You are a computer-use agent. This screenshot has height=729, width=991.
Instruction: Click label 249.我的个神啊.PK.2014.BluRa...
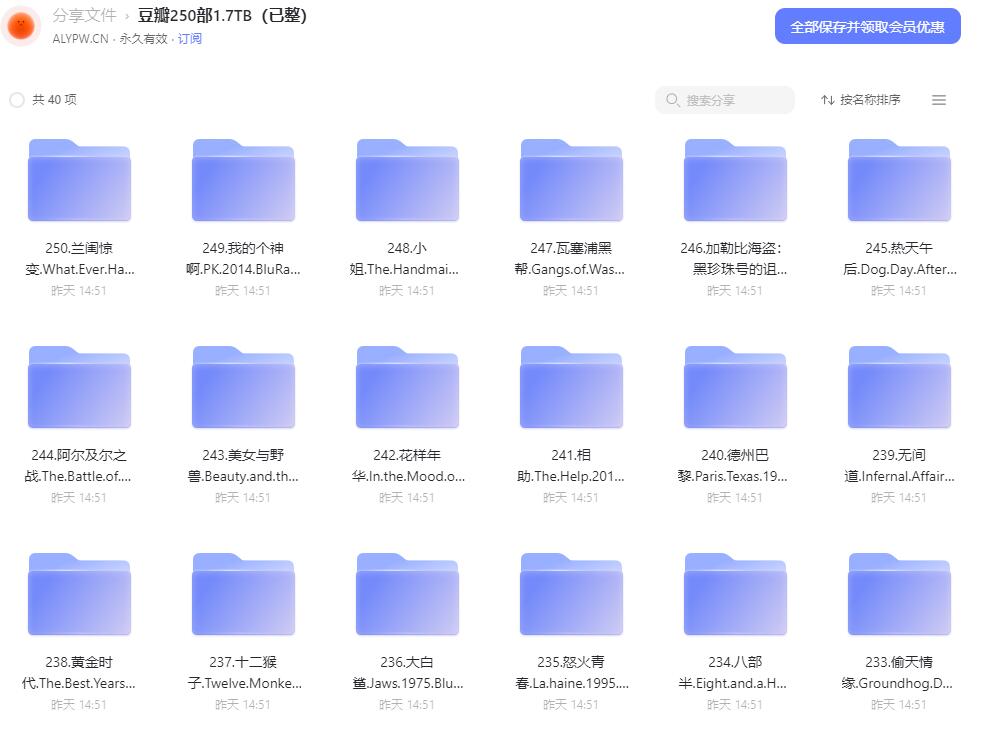point(243,259)
